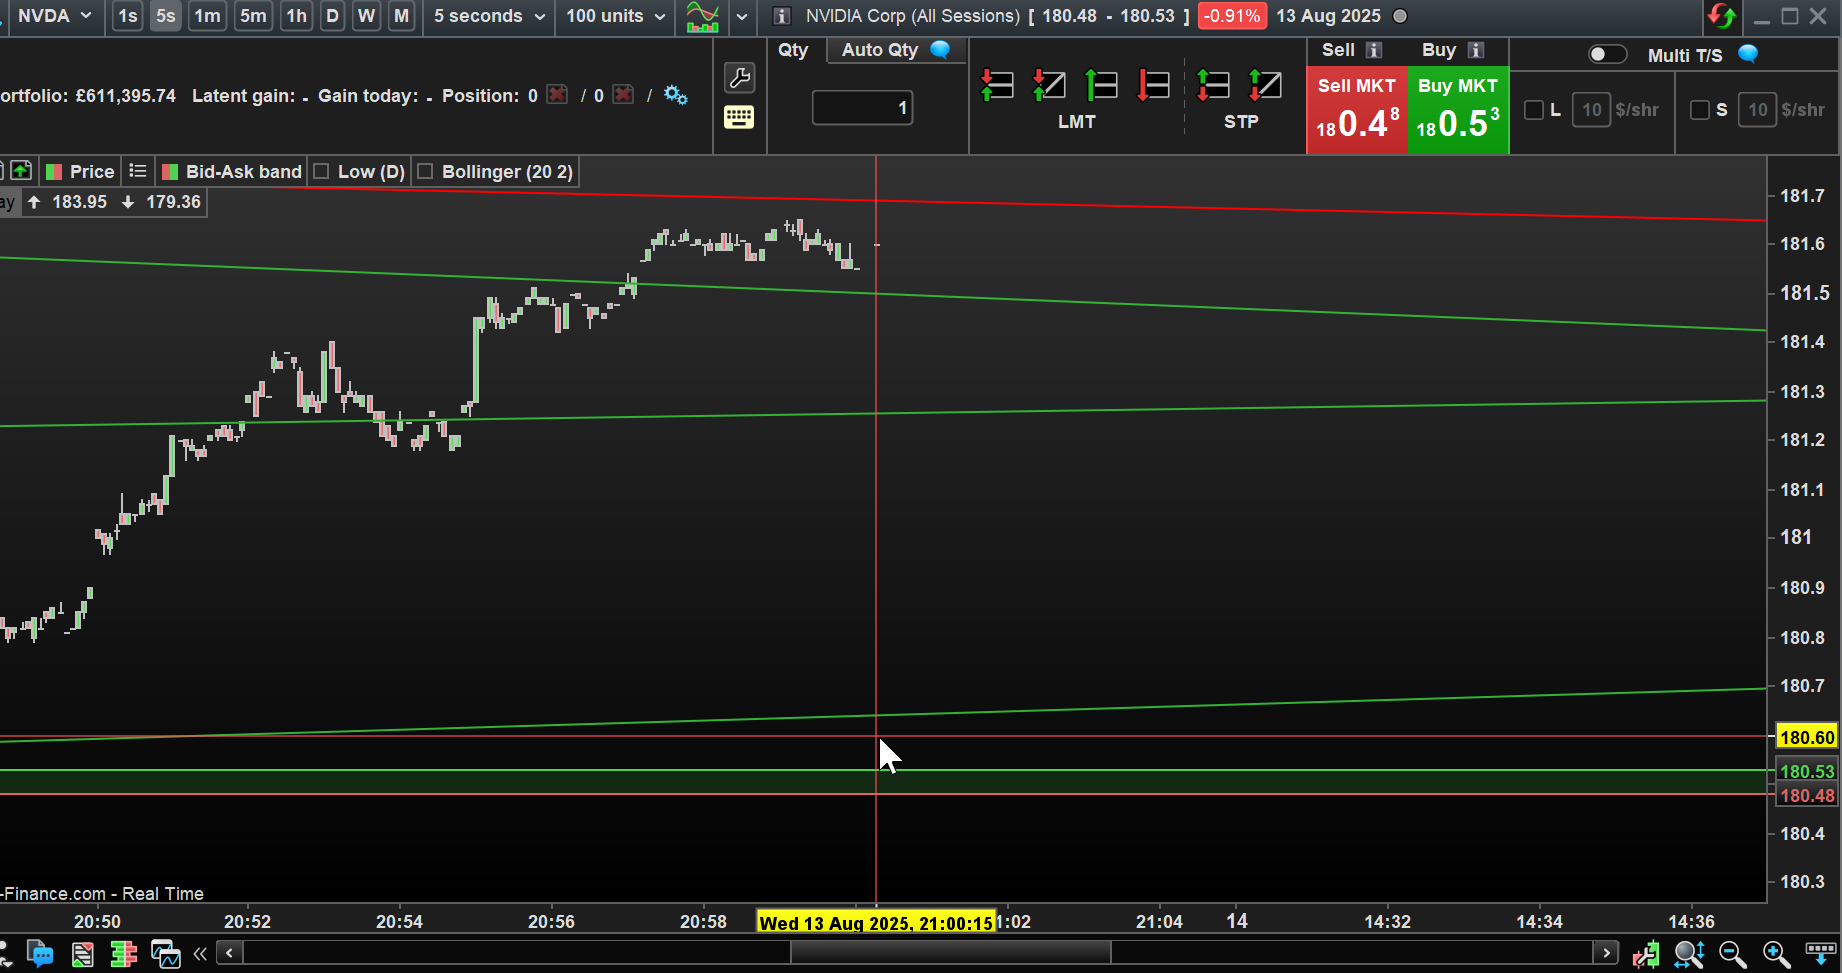The height and width of the screenshot is (973, 1842).
Task: Switch to the Qty tab
Action: pos(793,50)
